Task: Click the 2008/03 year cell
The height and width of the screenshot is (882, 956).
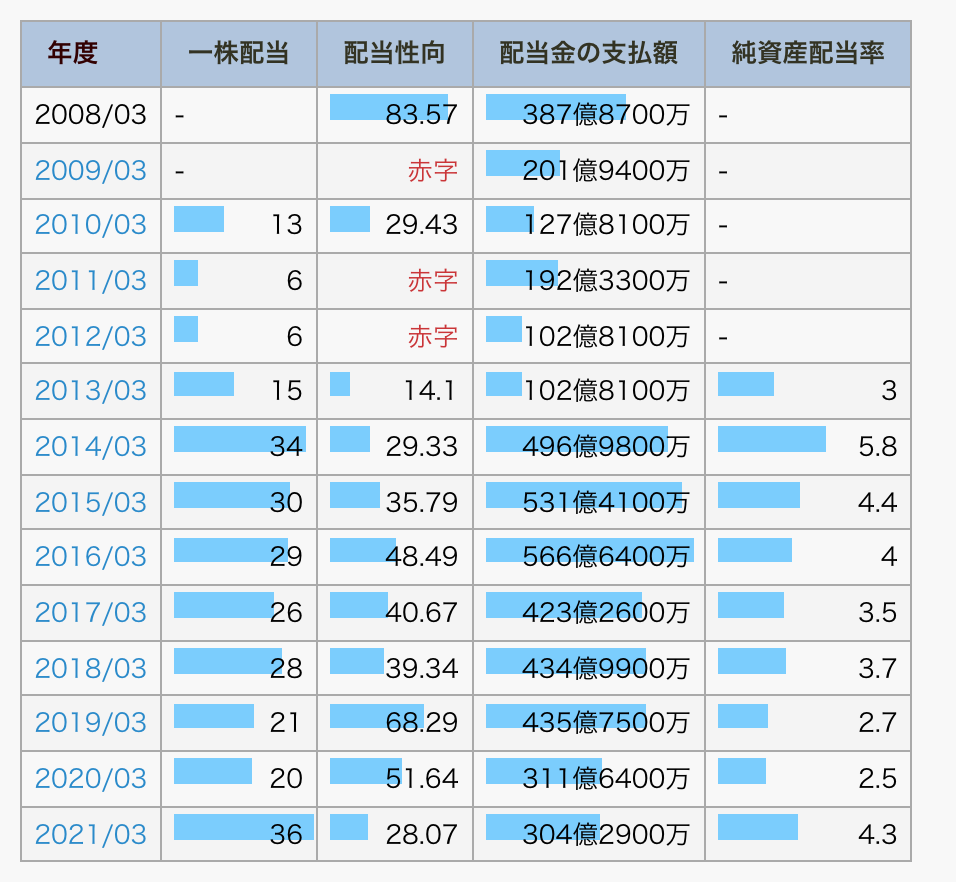Action: click(x=90, y=115)
